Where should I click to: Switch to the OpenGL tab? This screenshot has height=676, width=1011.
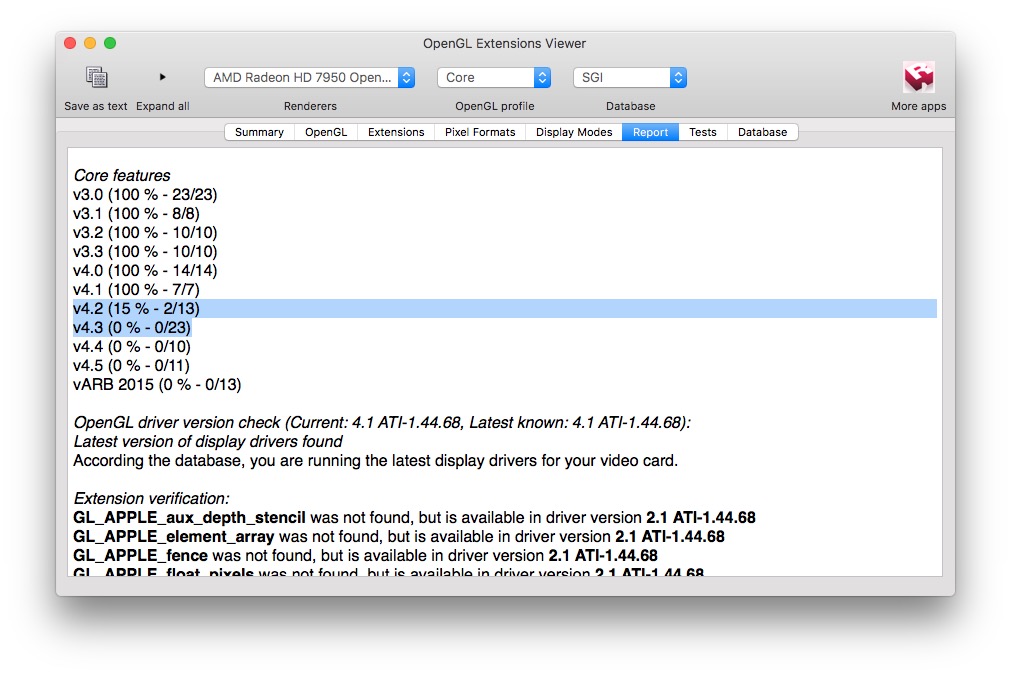(x=326, y=132)
